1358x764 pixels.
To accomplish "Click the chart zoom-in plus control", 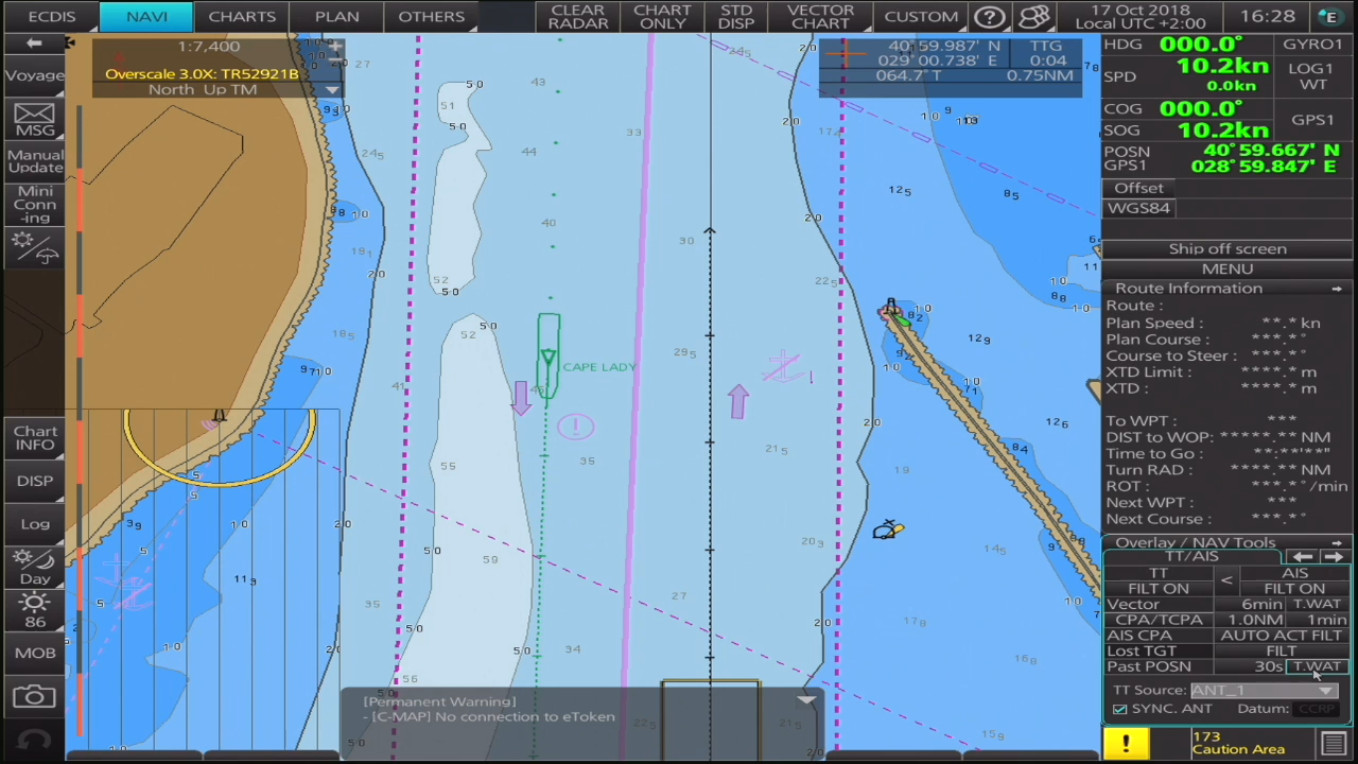I will point(335,47).
